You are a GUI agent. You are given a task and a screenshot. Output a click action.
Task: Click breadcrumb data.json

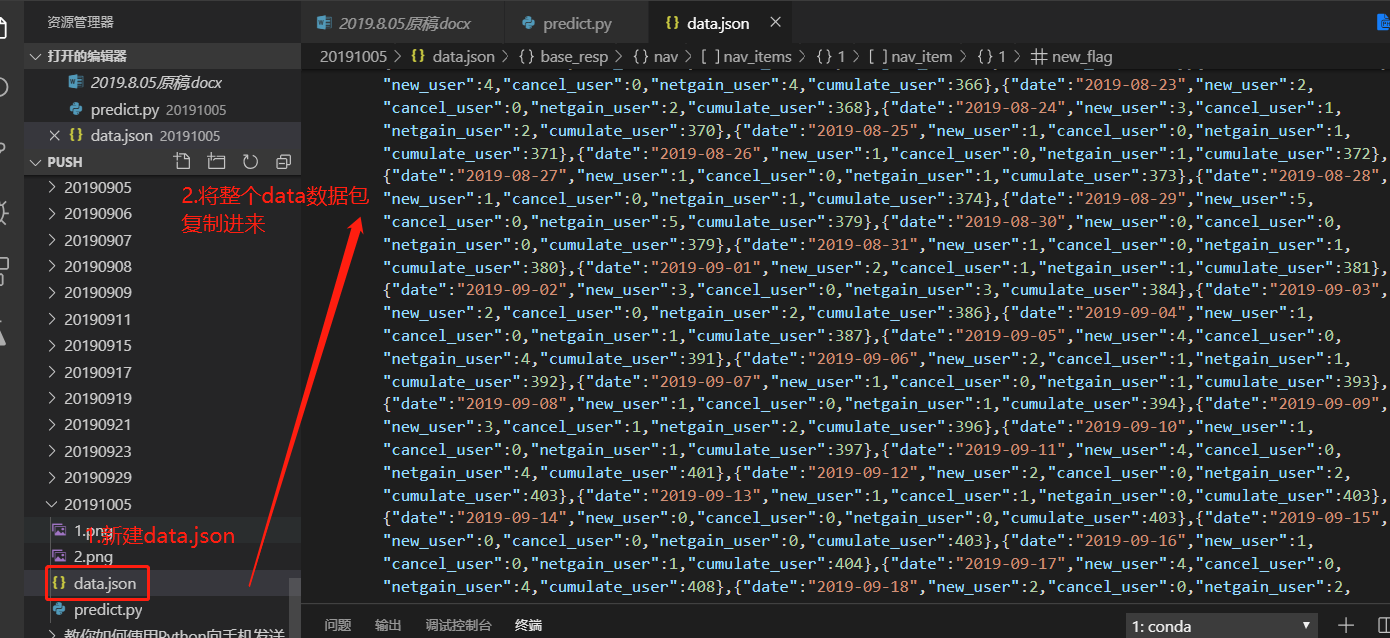[463, 57]
